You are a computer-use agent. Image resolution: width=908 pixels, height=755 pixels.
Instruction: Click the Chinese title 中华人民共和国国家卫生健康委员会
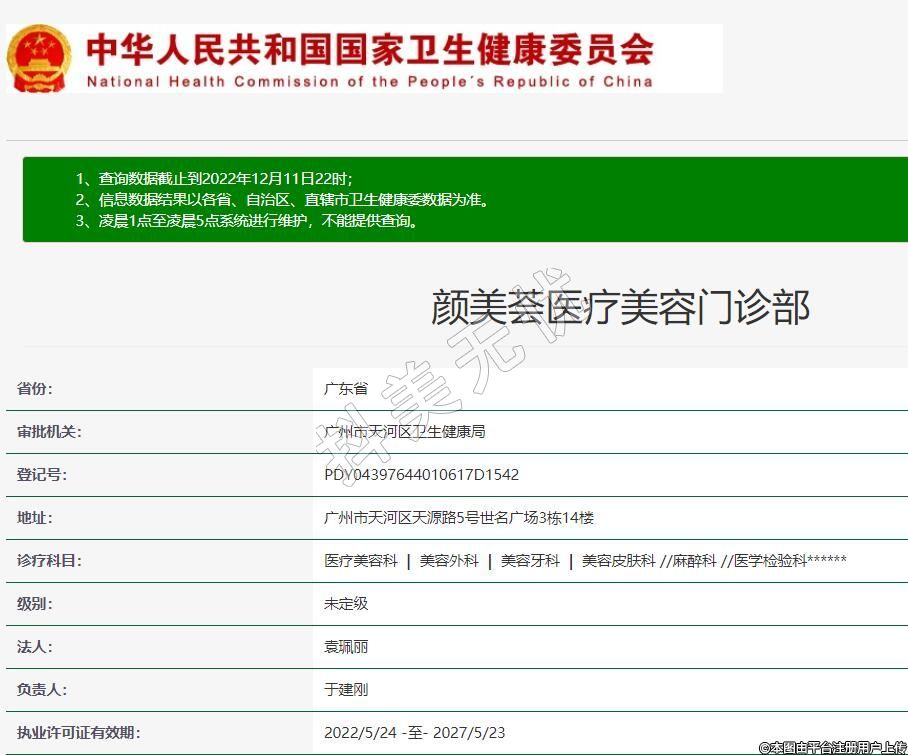pyautogui.click(x=370, y=48)
